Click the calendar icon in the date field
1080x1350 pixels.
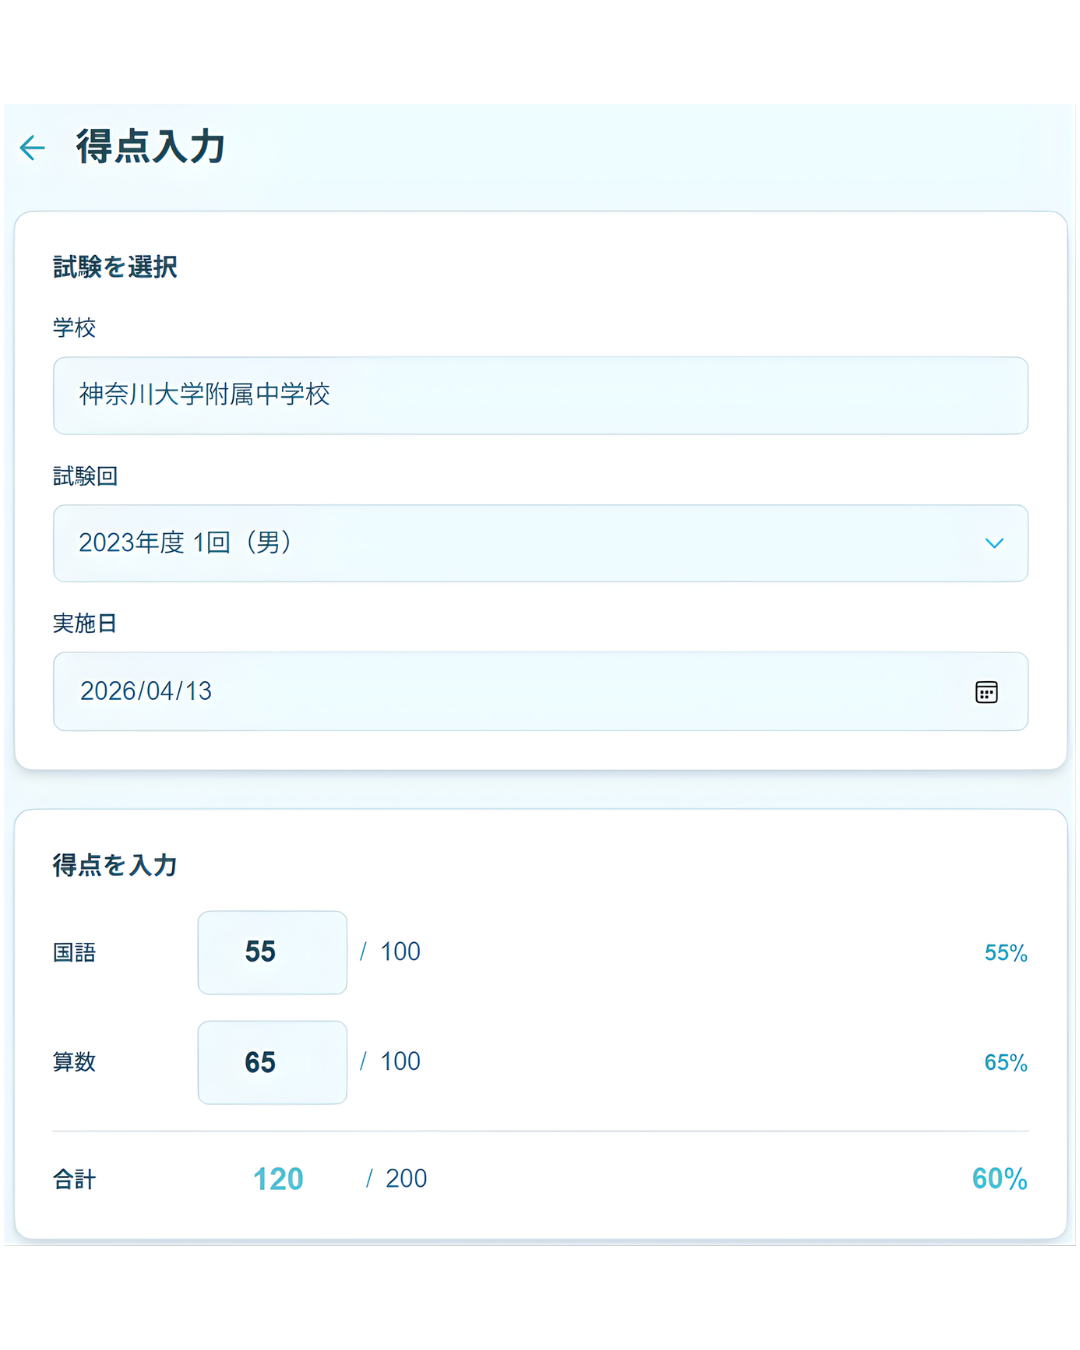tap(986, 691)
